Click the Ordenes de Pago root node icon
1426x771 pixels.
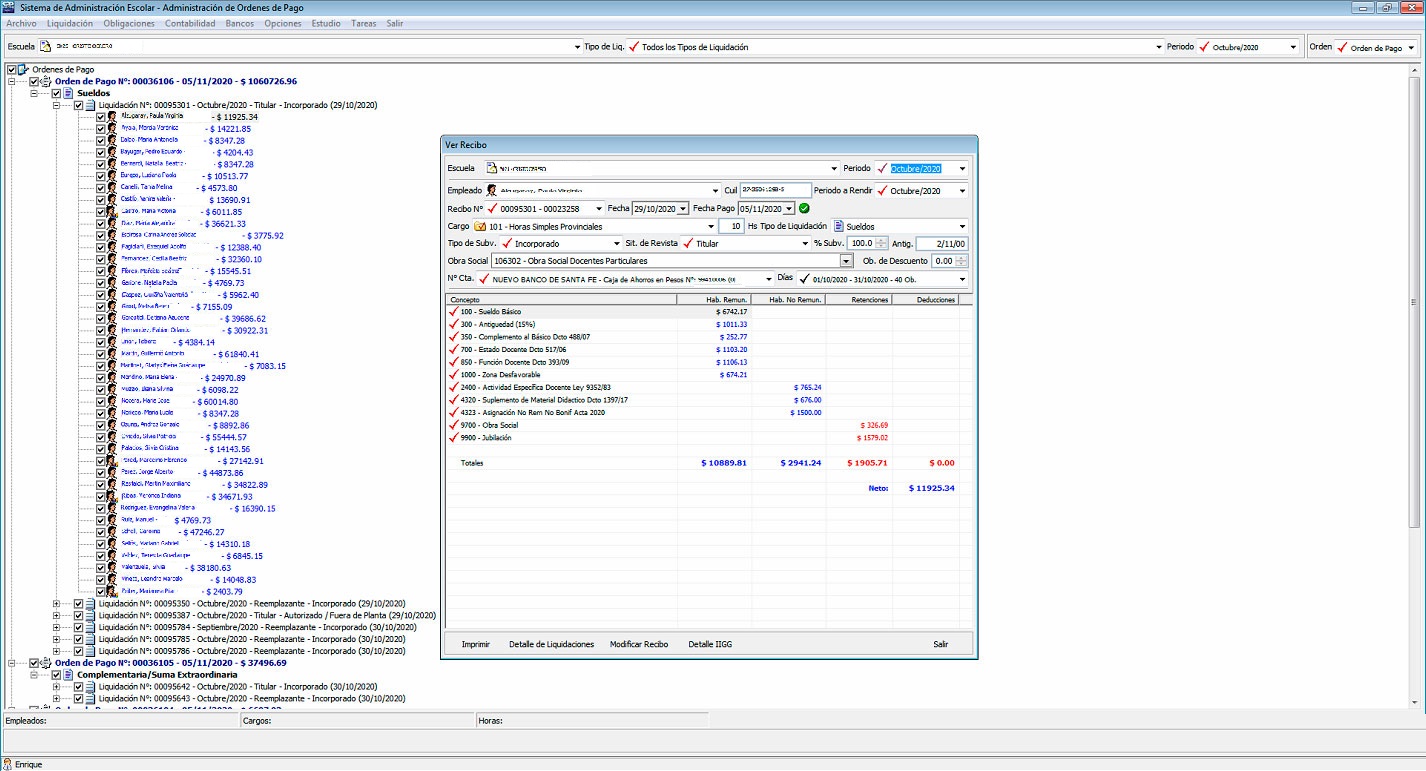24,69
